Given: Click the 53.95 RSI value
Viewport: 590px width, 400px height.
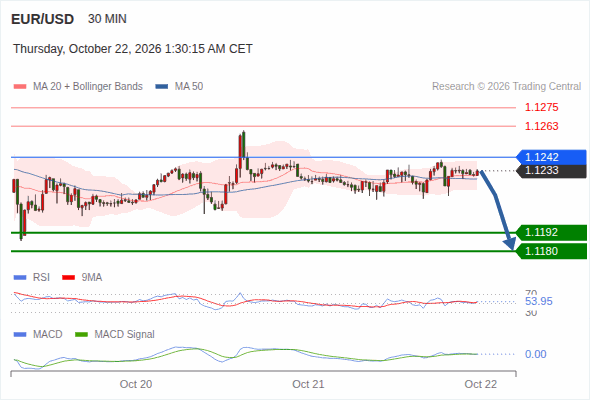Looking at the screenshot, I should click(539, 302).
